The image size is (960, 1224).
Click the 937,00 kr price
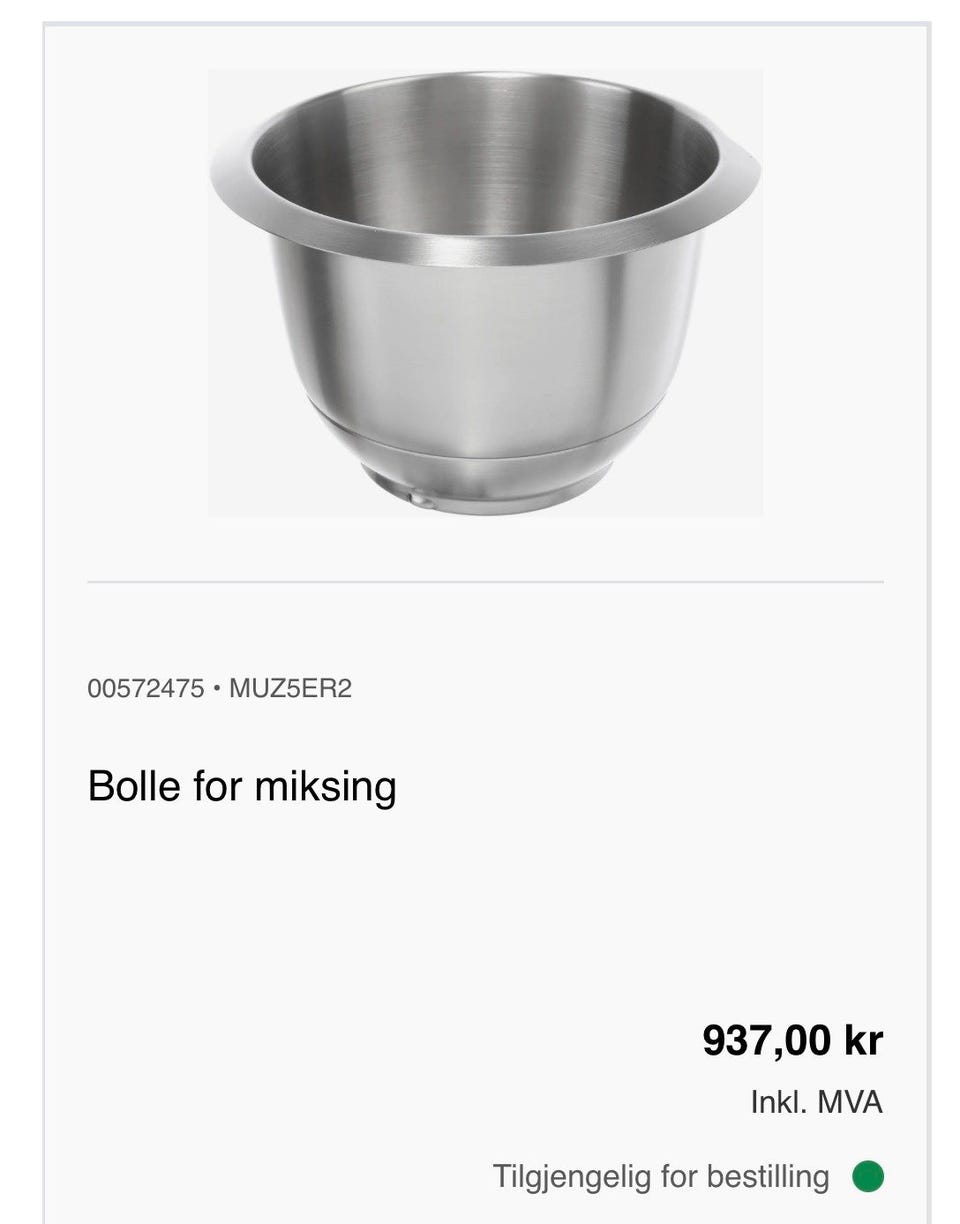[x=792, y=1040]
